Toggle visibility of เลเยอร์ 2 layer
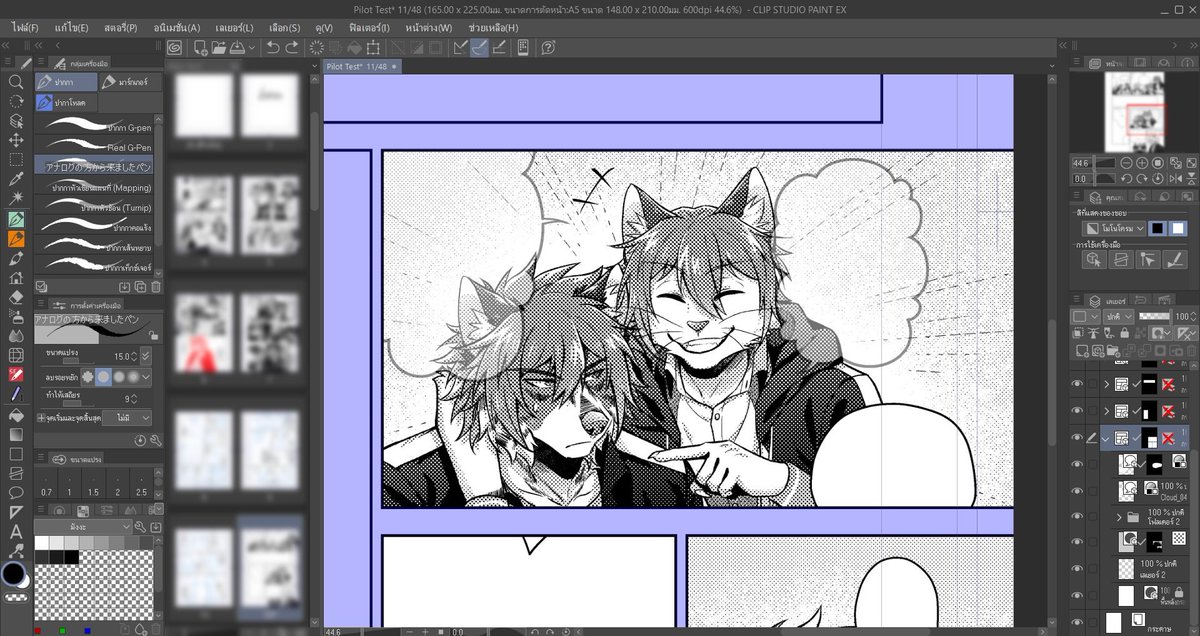1200x636 pixels. pyautogui.click(x=1077, y=569)
